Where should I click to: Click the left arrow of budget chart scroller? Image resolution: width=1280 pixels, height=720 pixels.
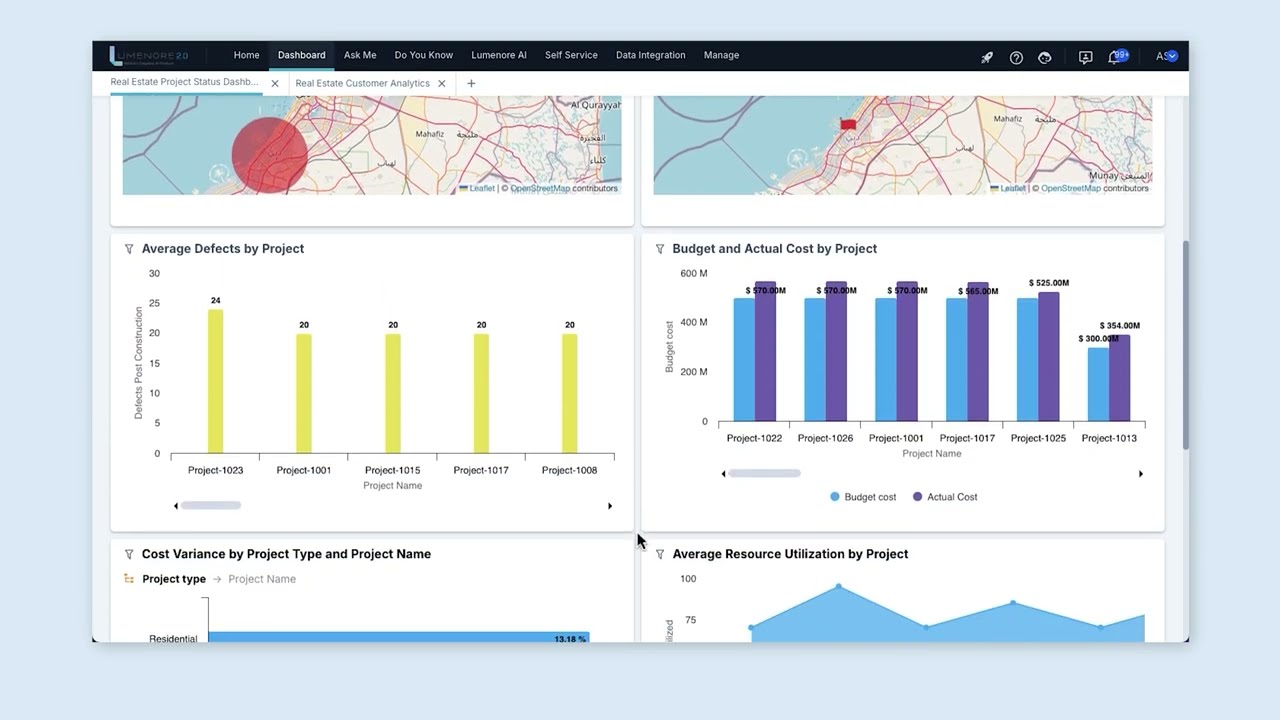click(x=723, y=474)
